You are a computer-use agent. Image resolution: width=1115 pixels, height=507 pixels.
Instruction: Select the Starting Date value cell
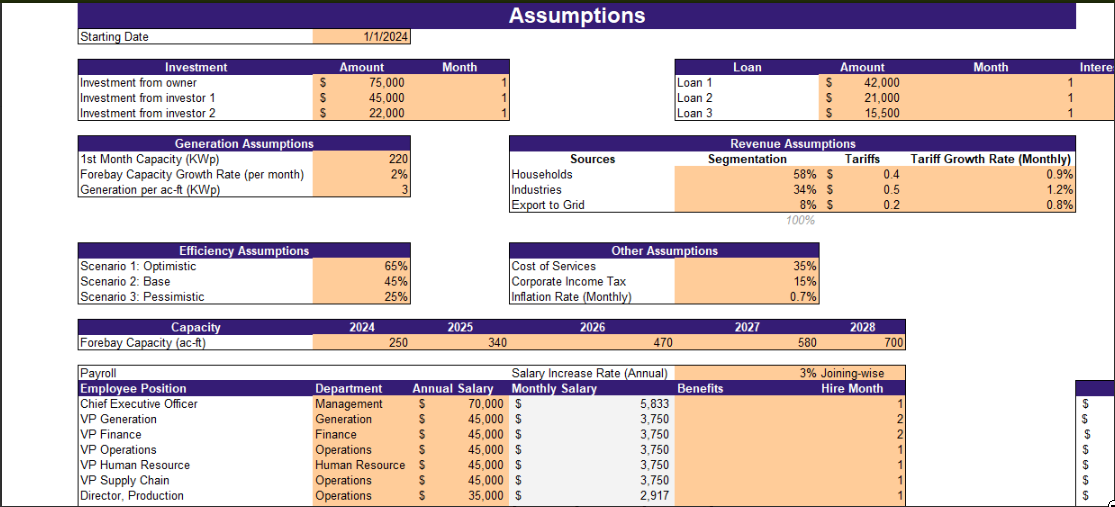click(x=361, y=37)
